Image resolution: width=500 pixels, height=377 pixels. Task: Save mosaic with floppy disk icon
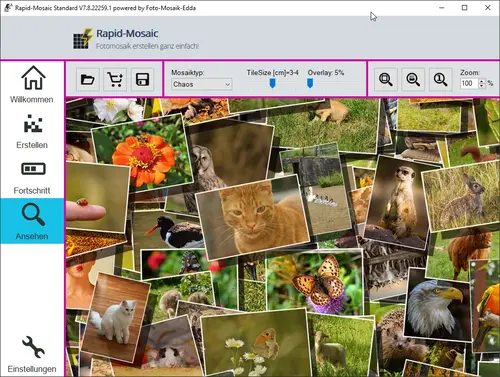coord(143,80)
